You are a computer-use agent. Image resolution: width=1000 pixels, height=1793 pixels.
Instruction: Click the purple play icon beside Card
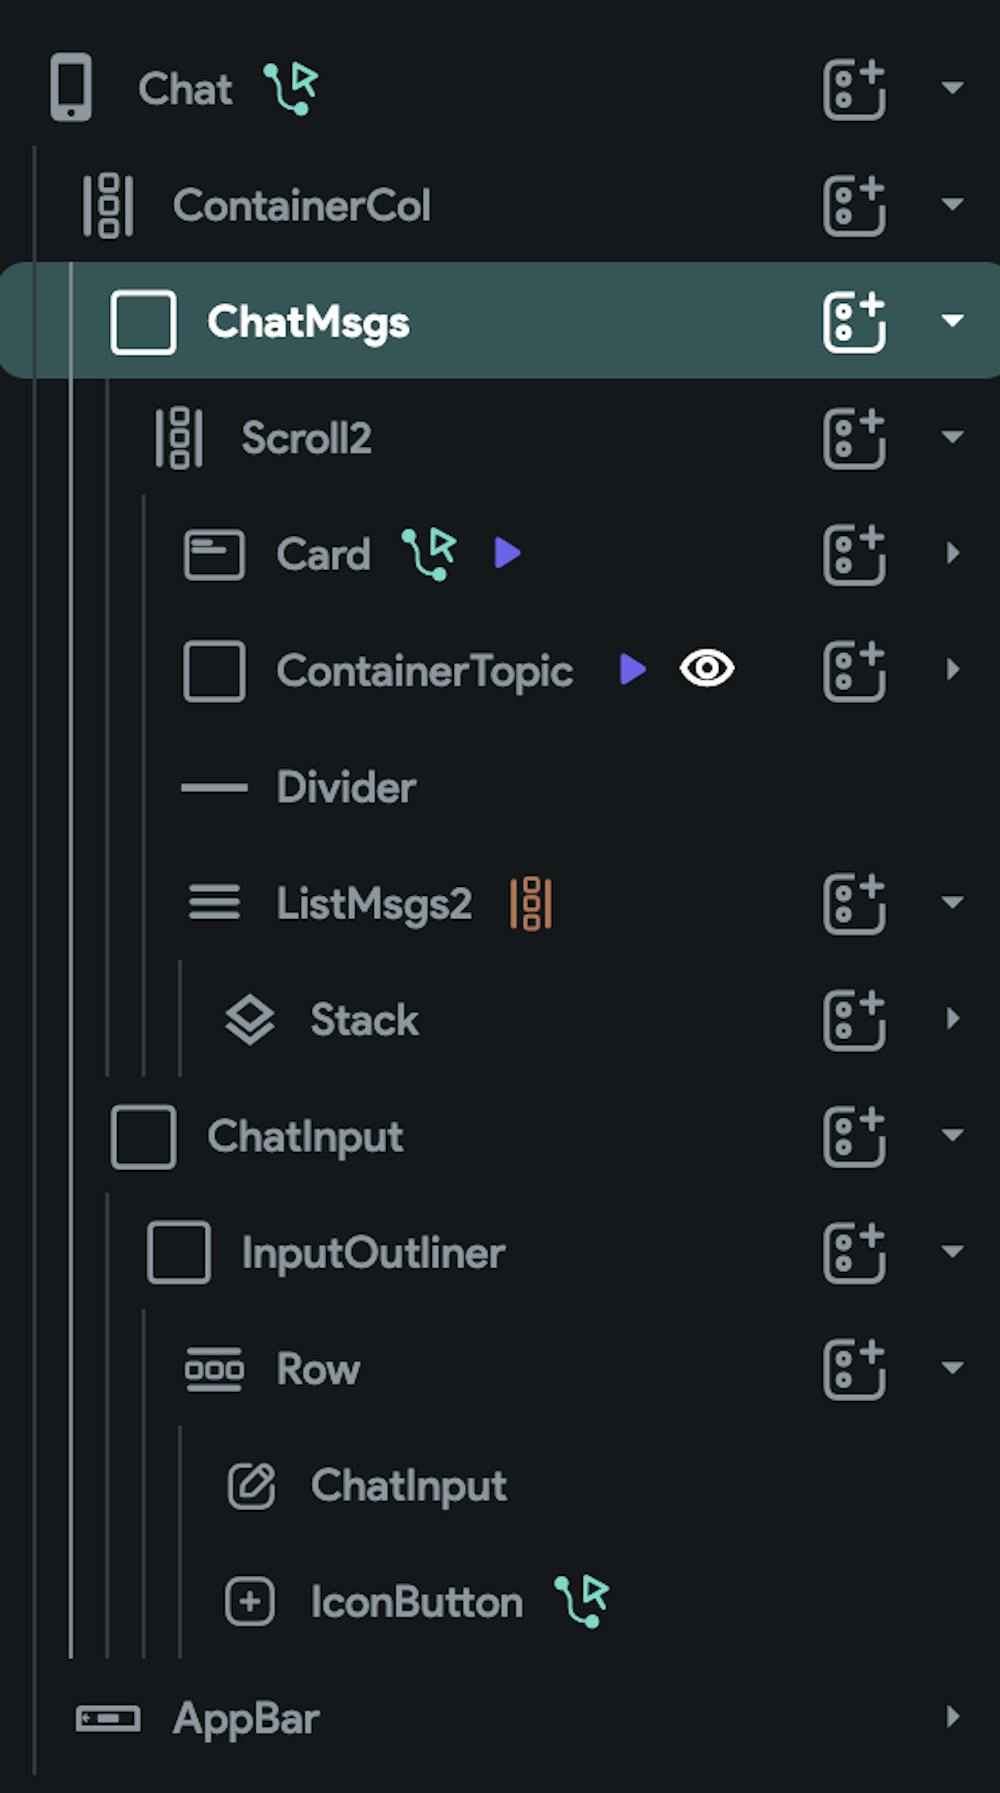click(507, 553)
